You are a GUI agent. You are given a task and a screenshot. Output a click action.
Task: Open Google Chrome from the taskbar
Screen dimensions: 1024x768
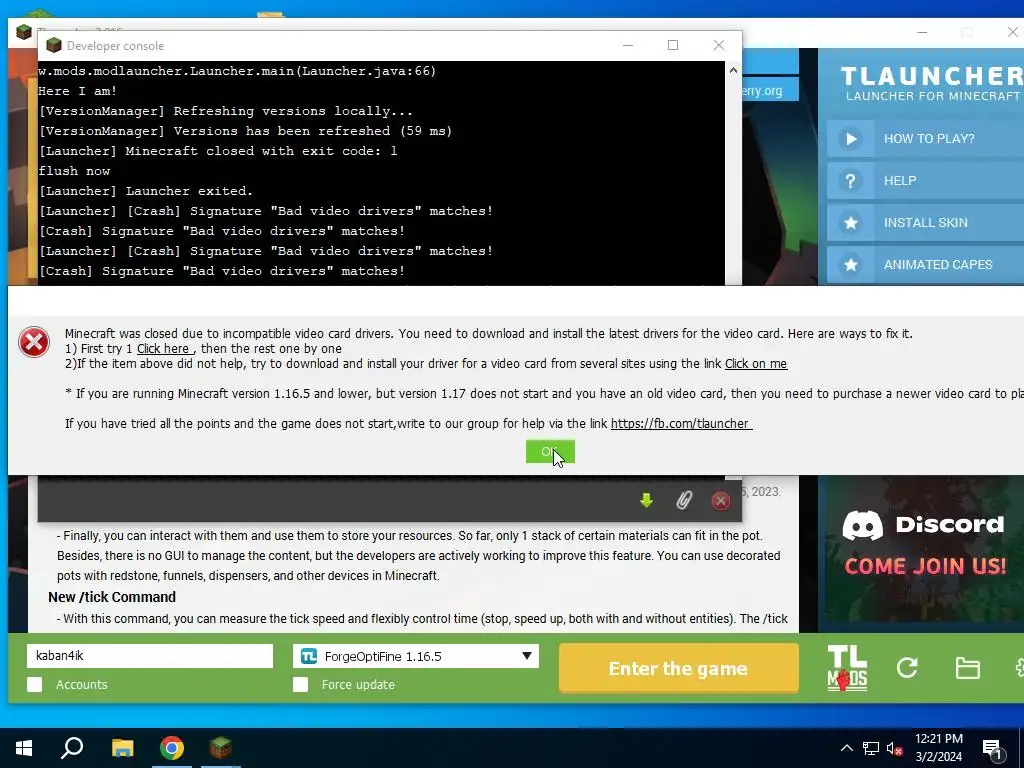172,748
